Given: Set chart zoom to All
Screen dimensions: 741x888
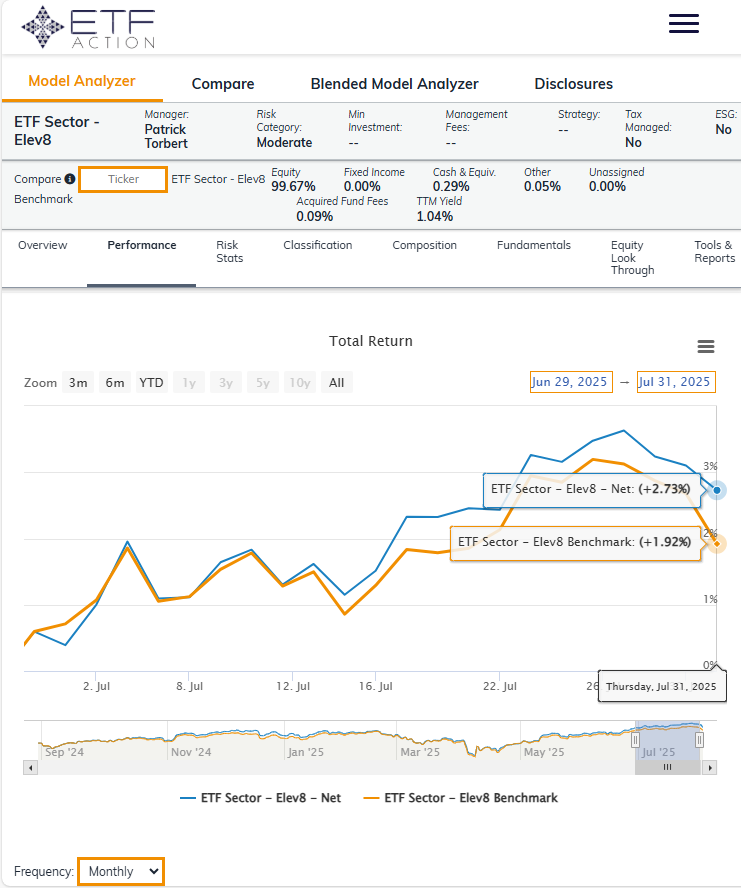Looking at the screenshot, I should pos(337,383).
